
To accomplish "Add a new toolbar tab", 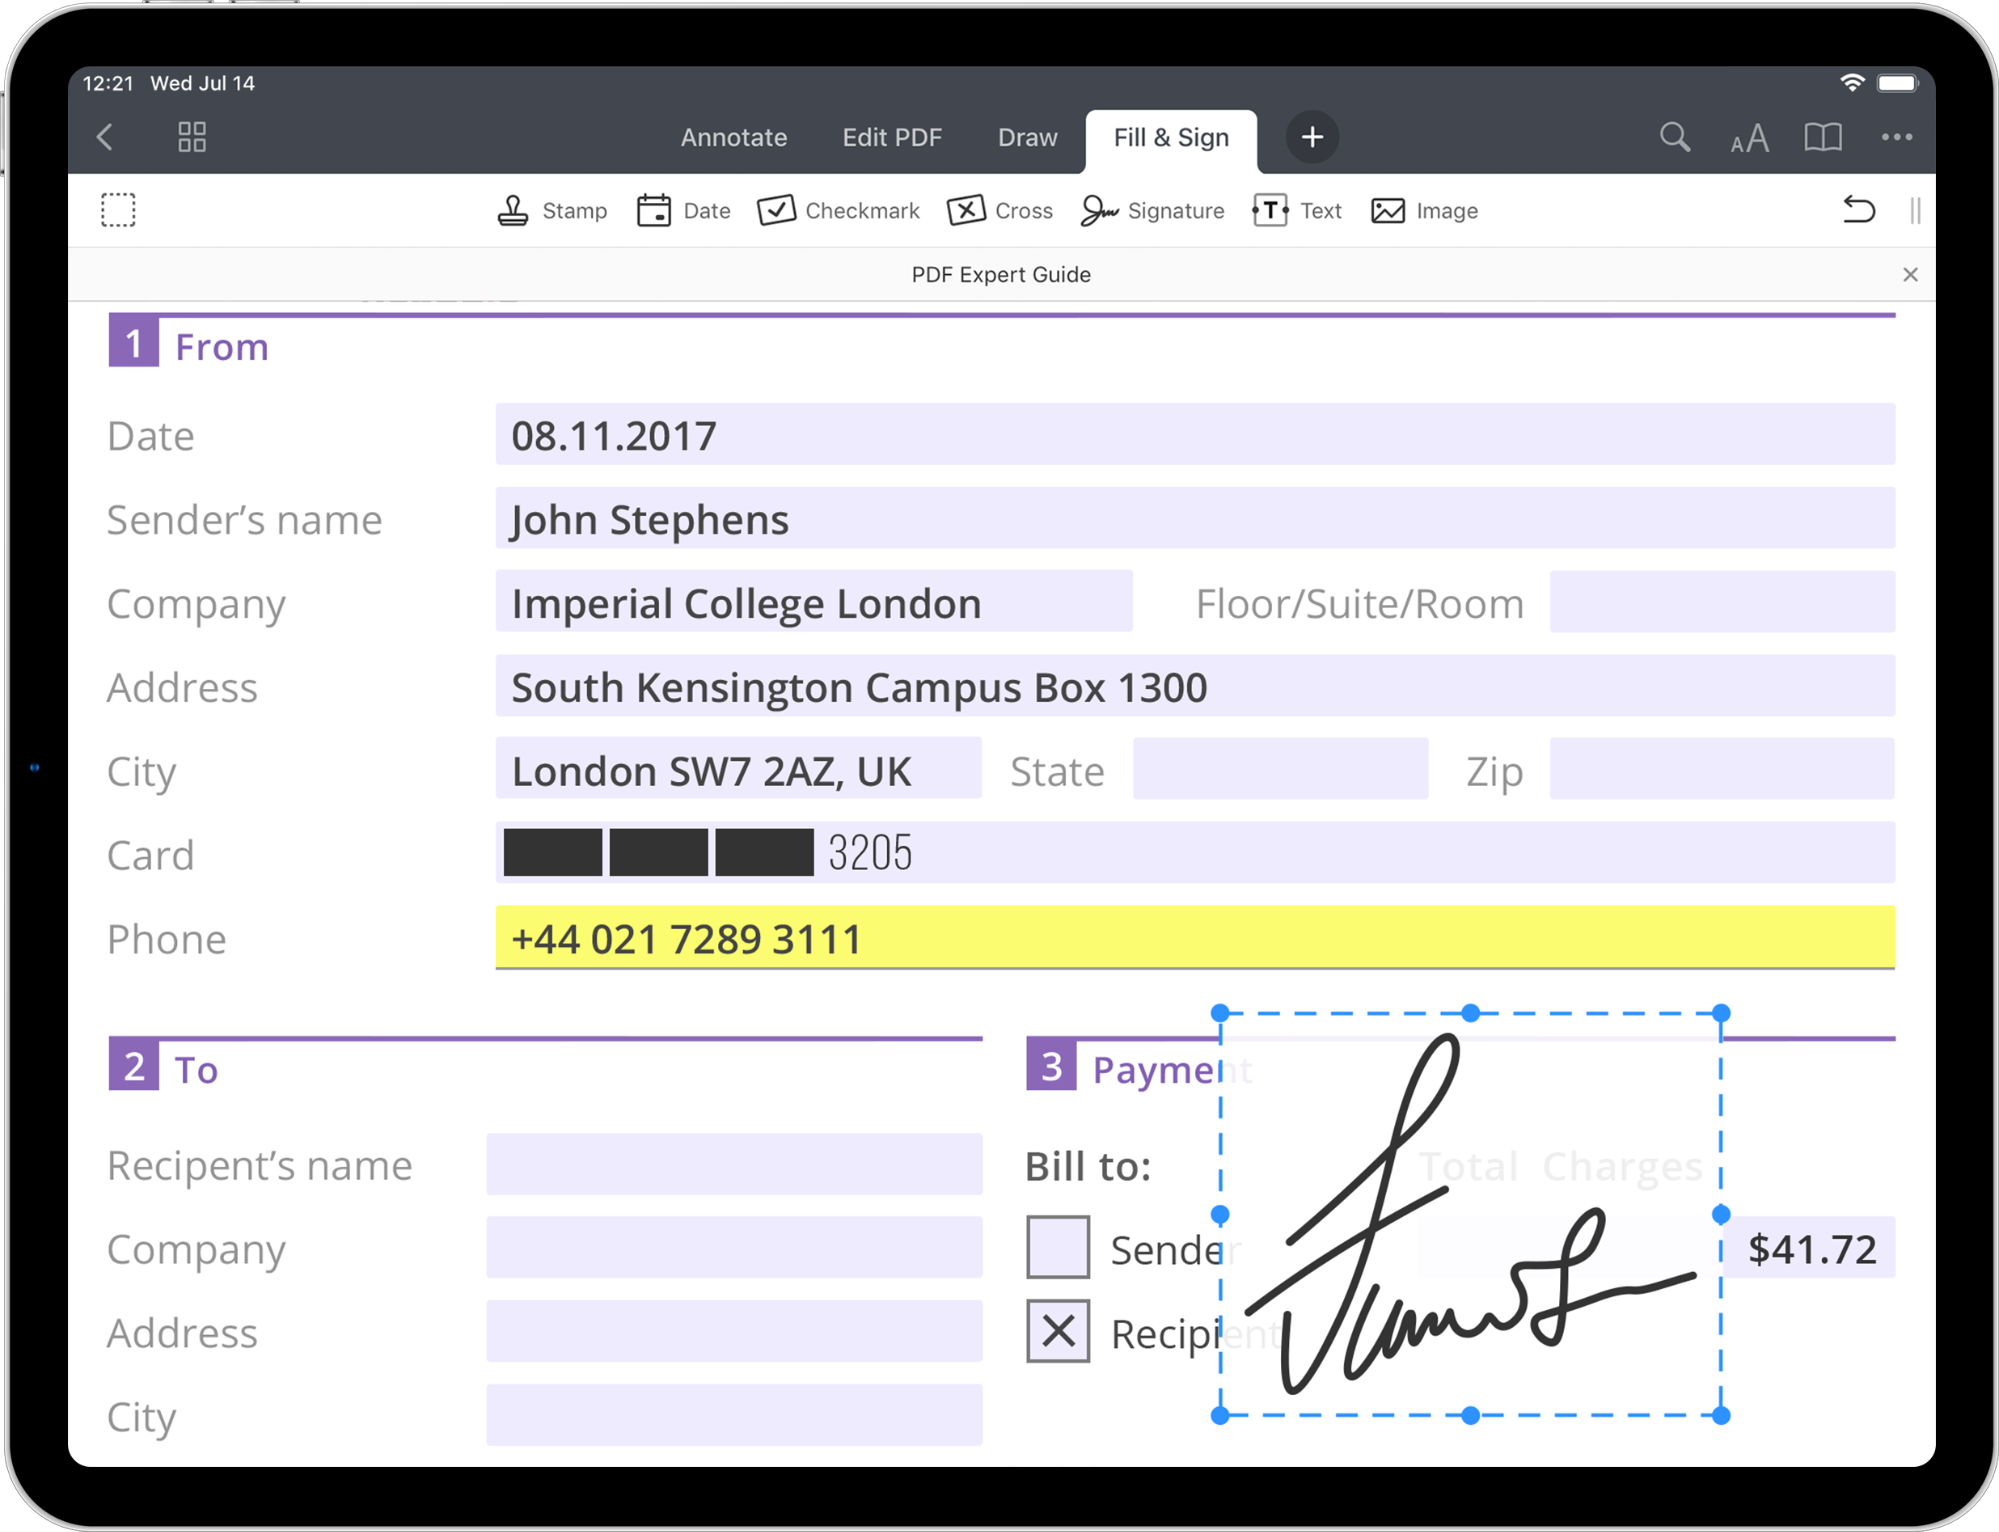I will (x=1312, y=137).
